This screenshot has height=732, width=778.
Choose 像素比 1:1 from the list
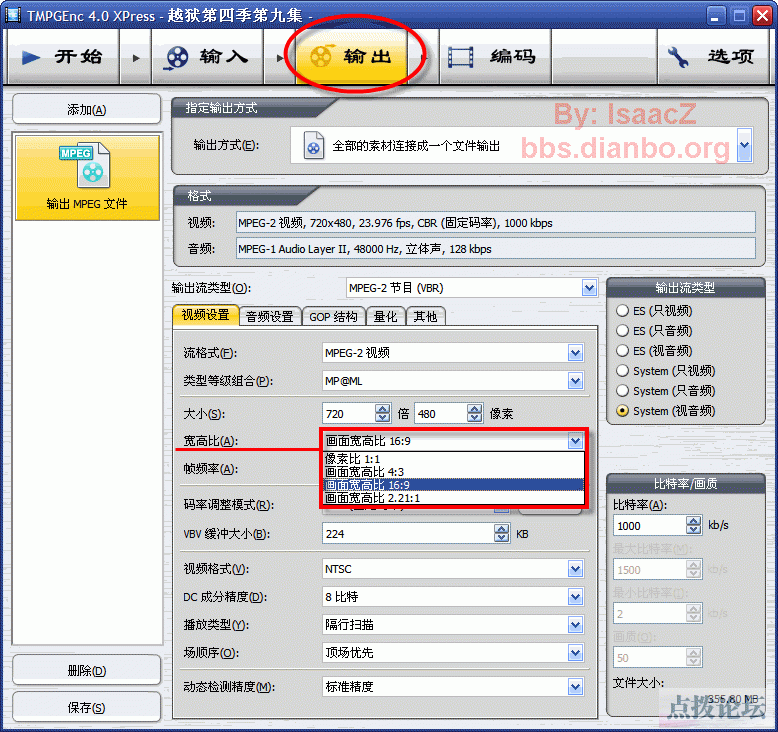pos(454,459)
